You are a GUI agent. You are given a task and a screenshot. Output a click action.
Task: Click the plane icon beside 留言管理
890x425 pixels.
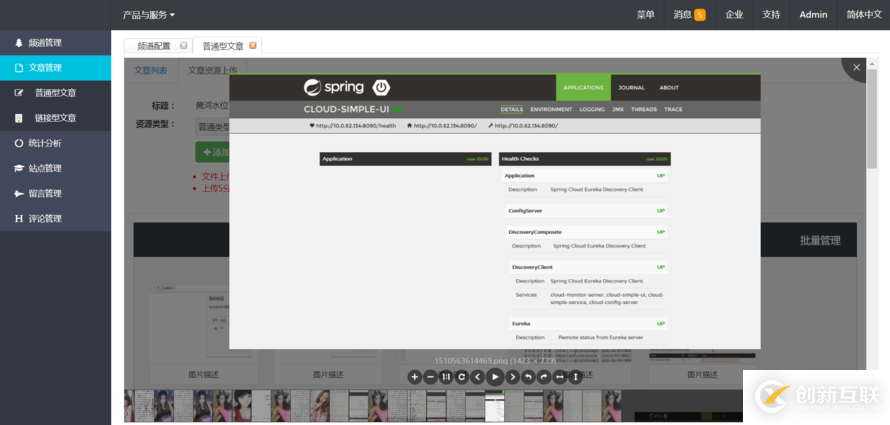[19, 193]
